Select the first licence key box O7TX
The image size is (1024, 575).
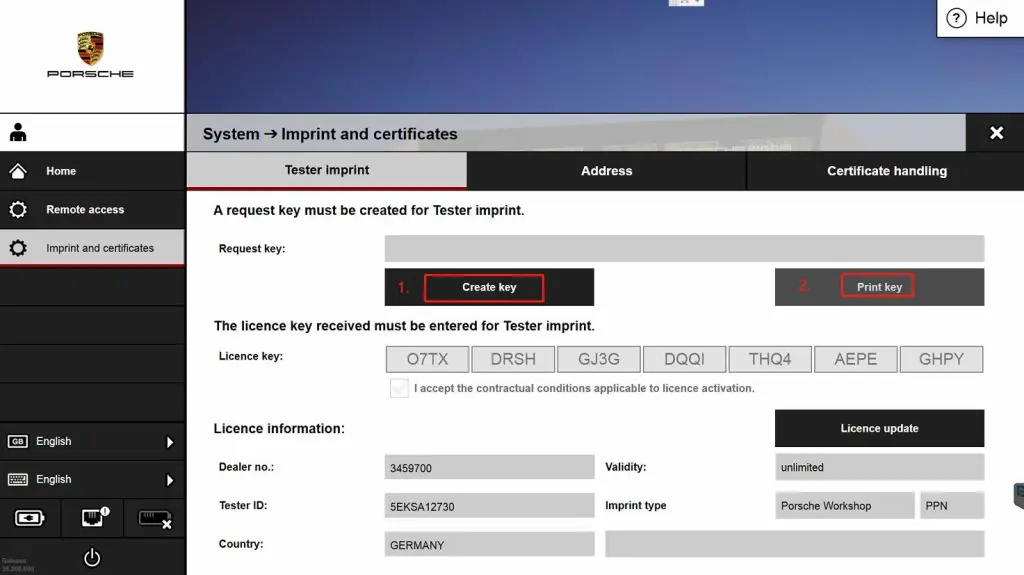(x=427, y=359)
